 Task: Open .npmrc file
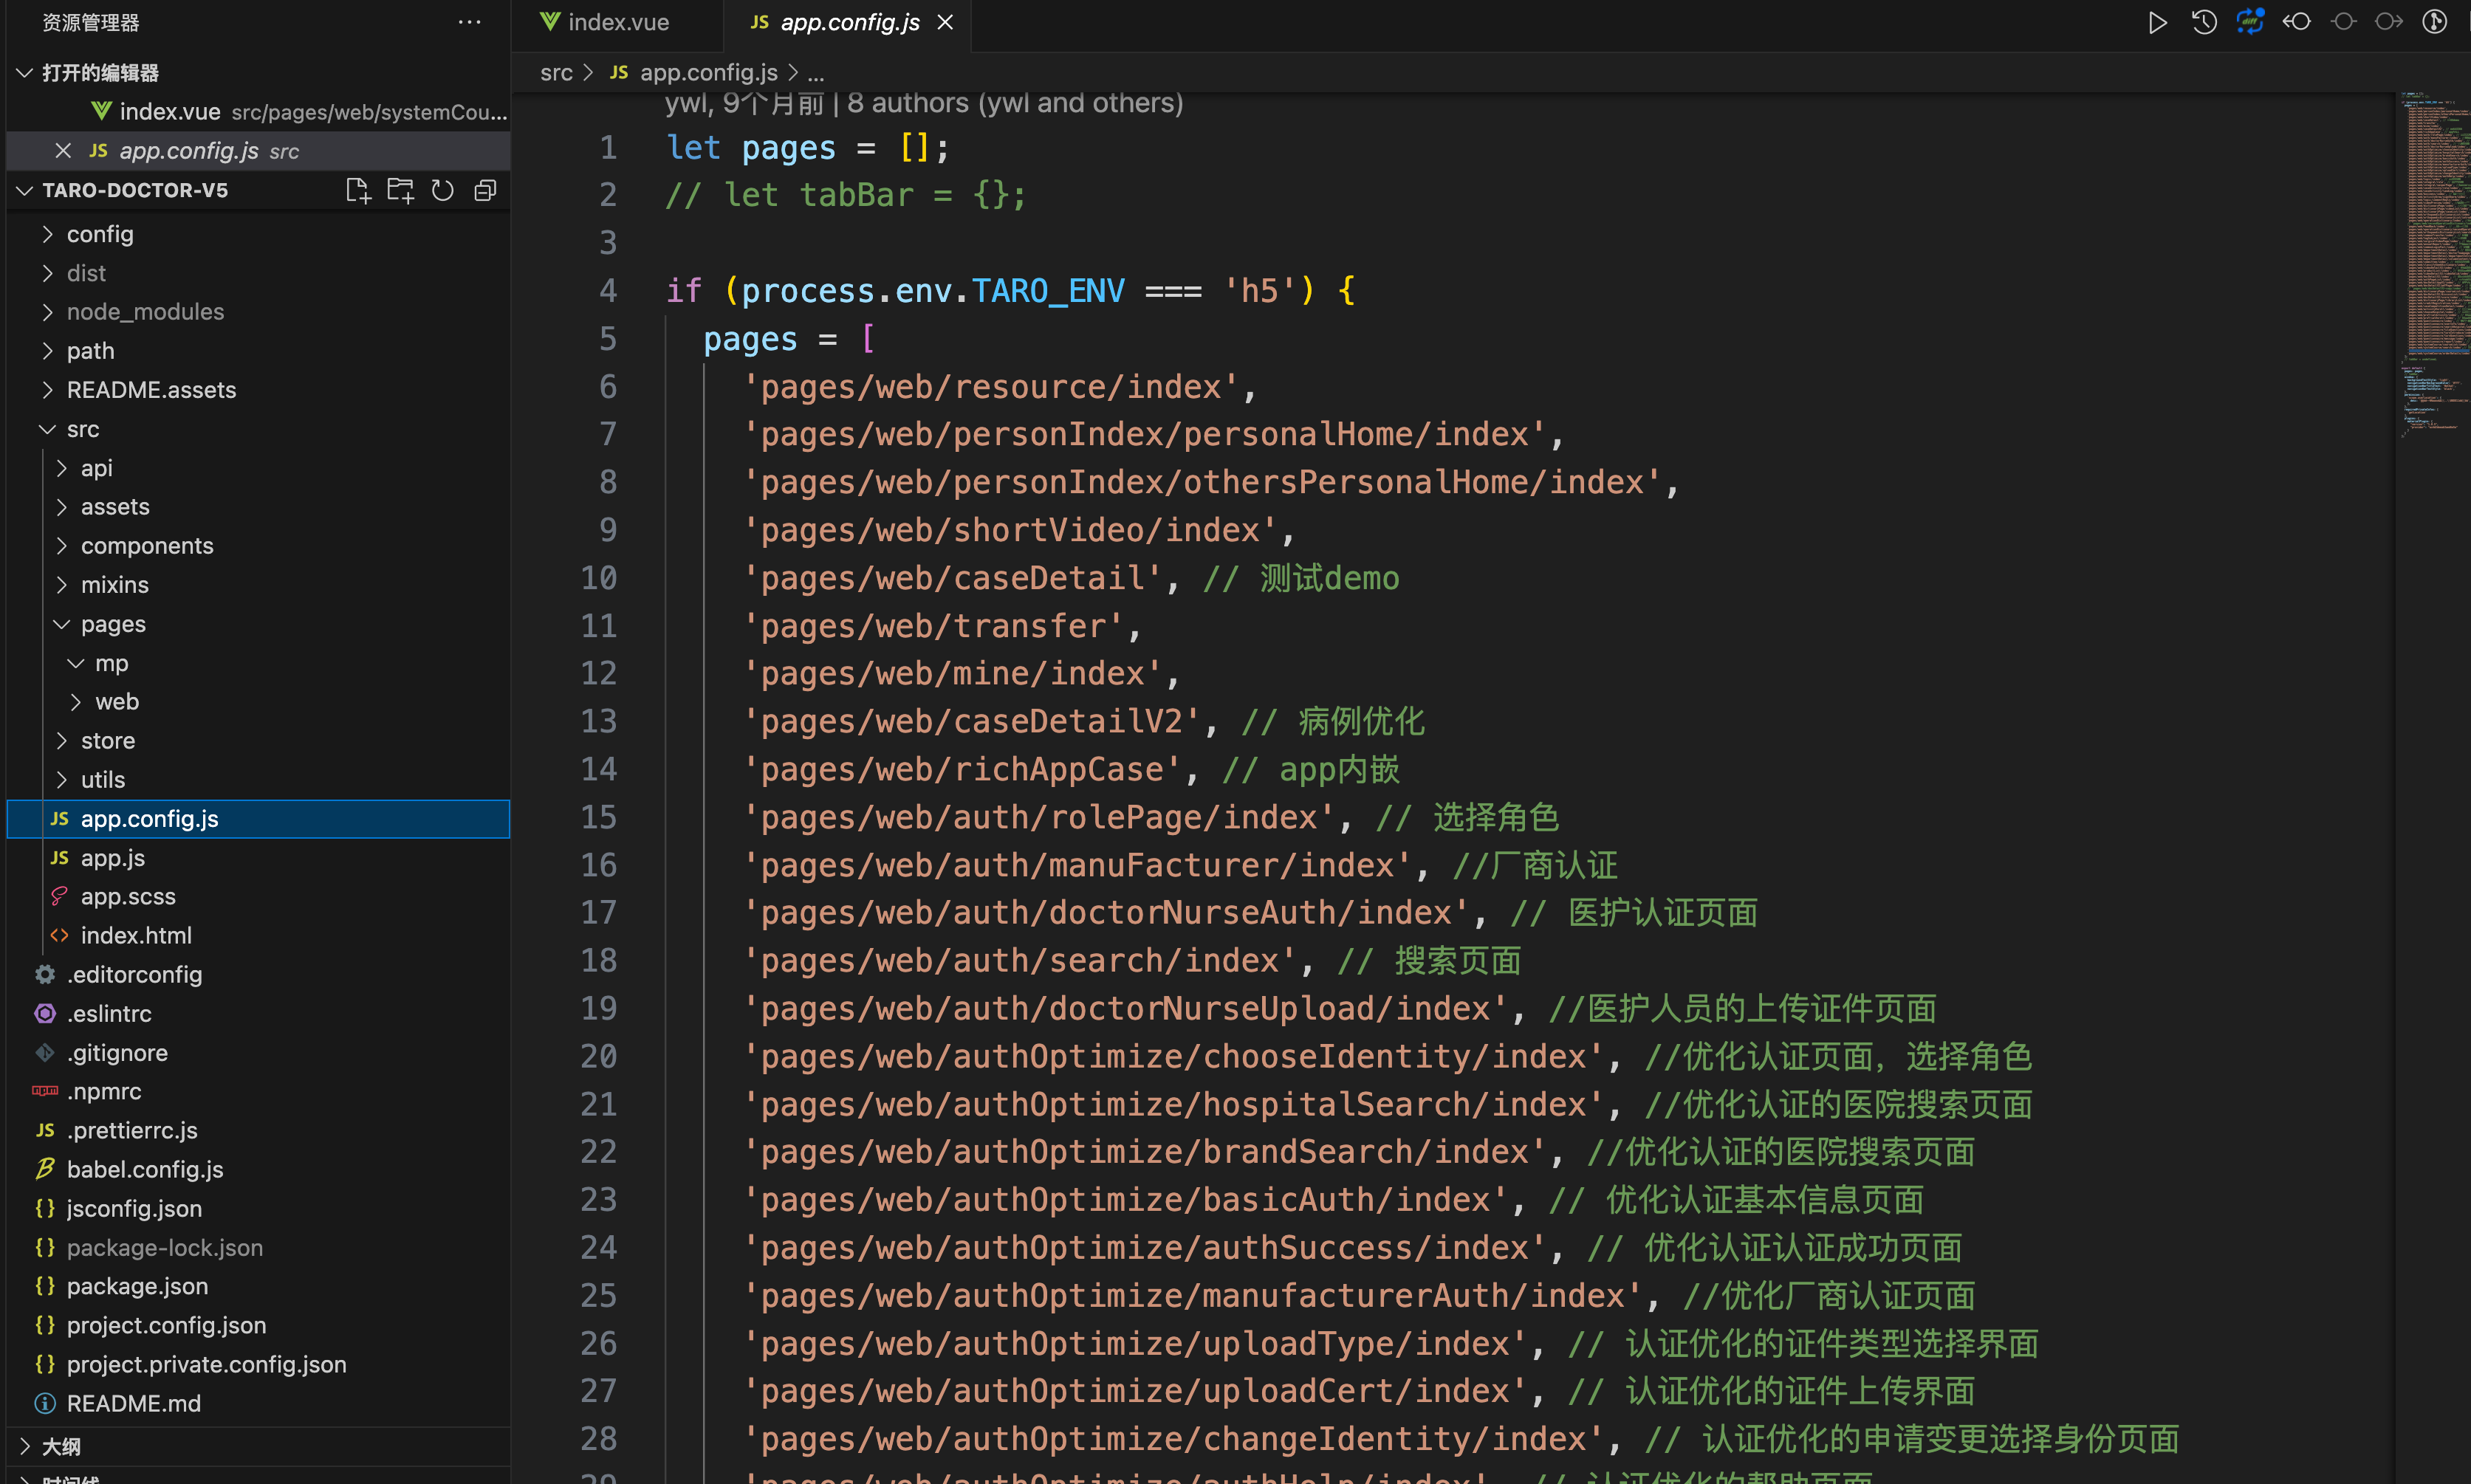coord(258,1092)
